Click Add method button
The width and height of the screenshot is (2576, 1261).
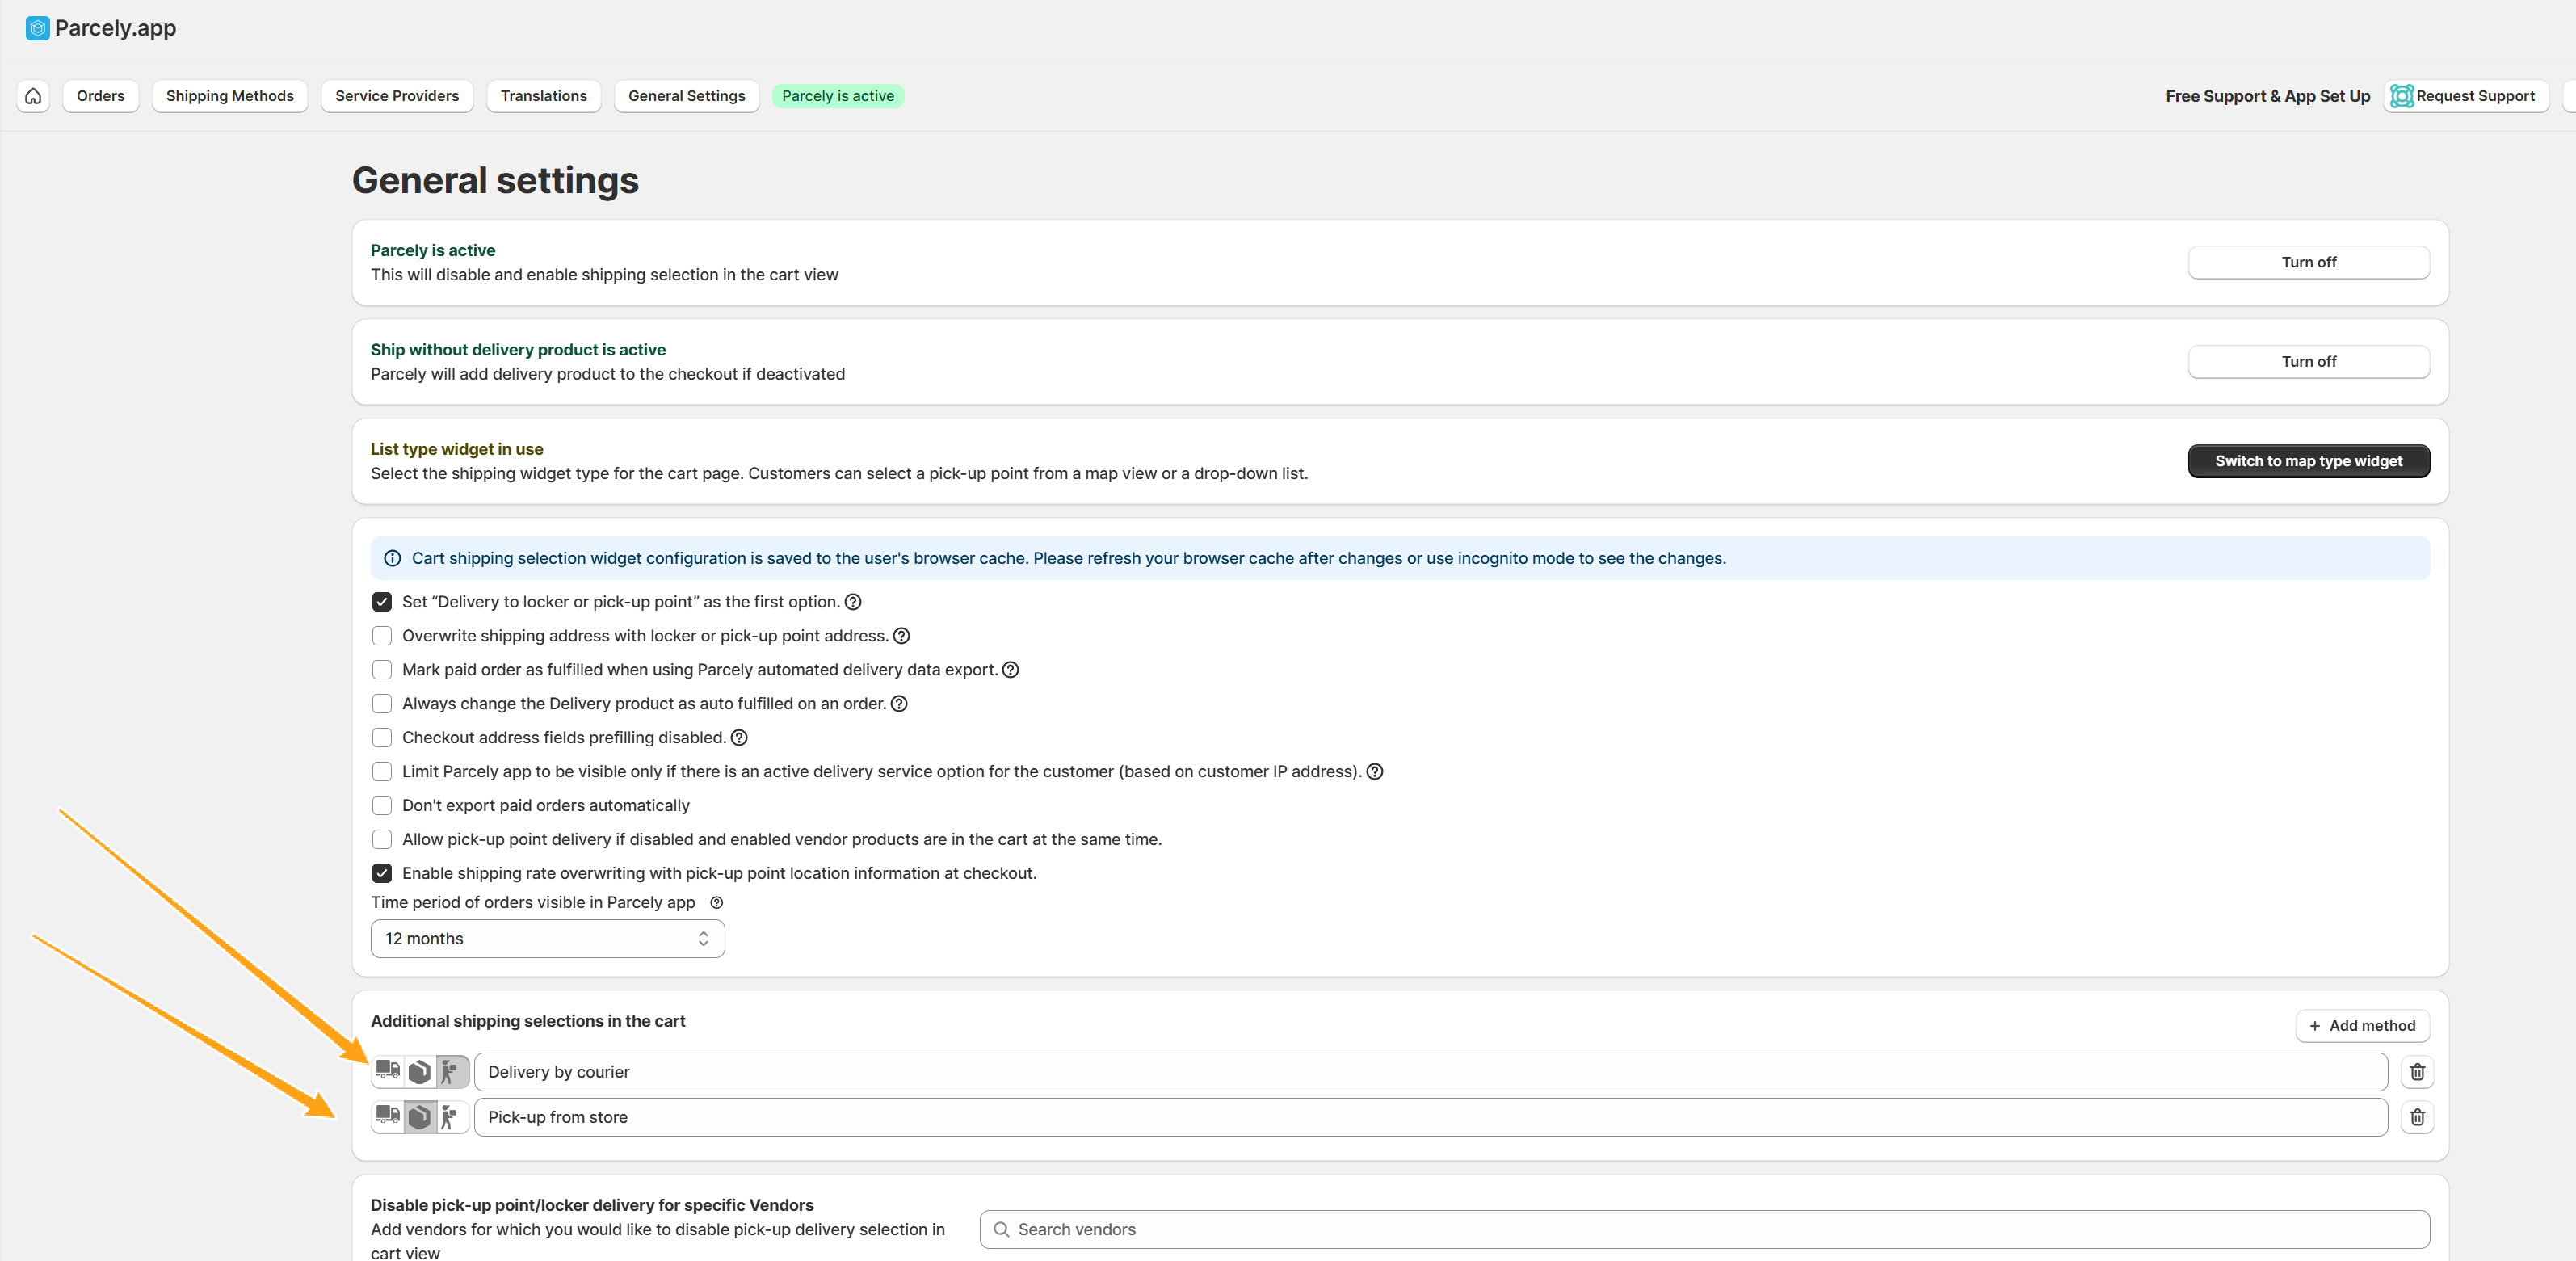point(2362,1025)
